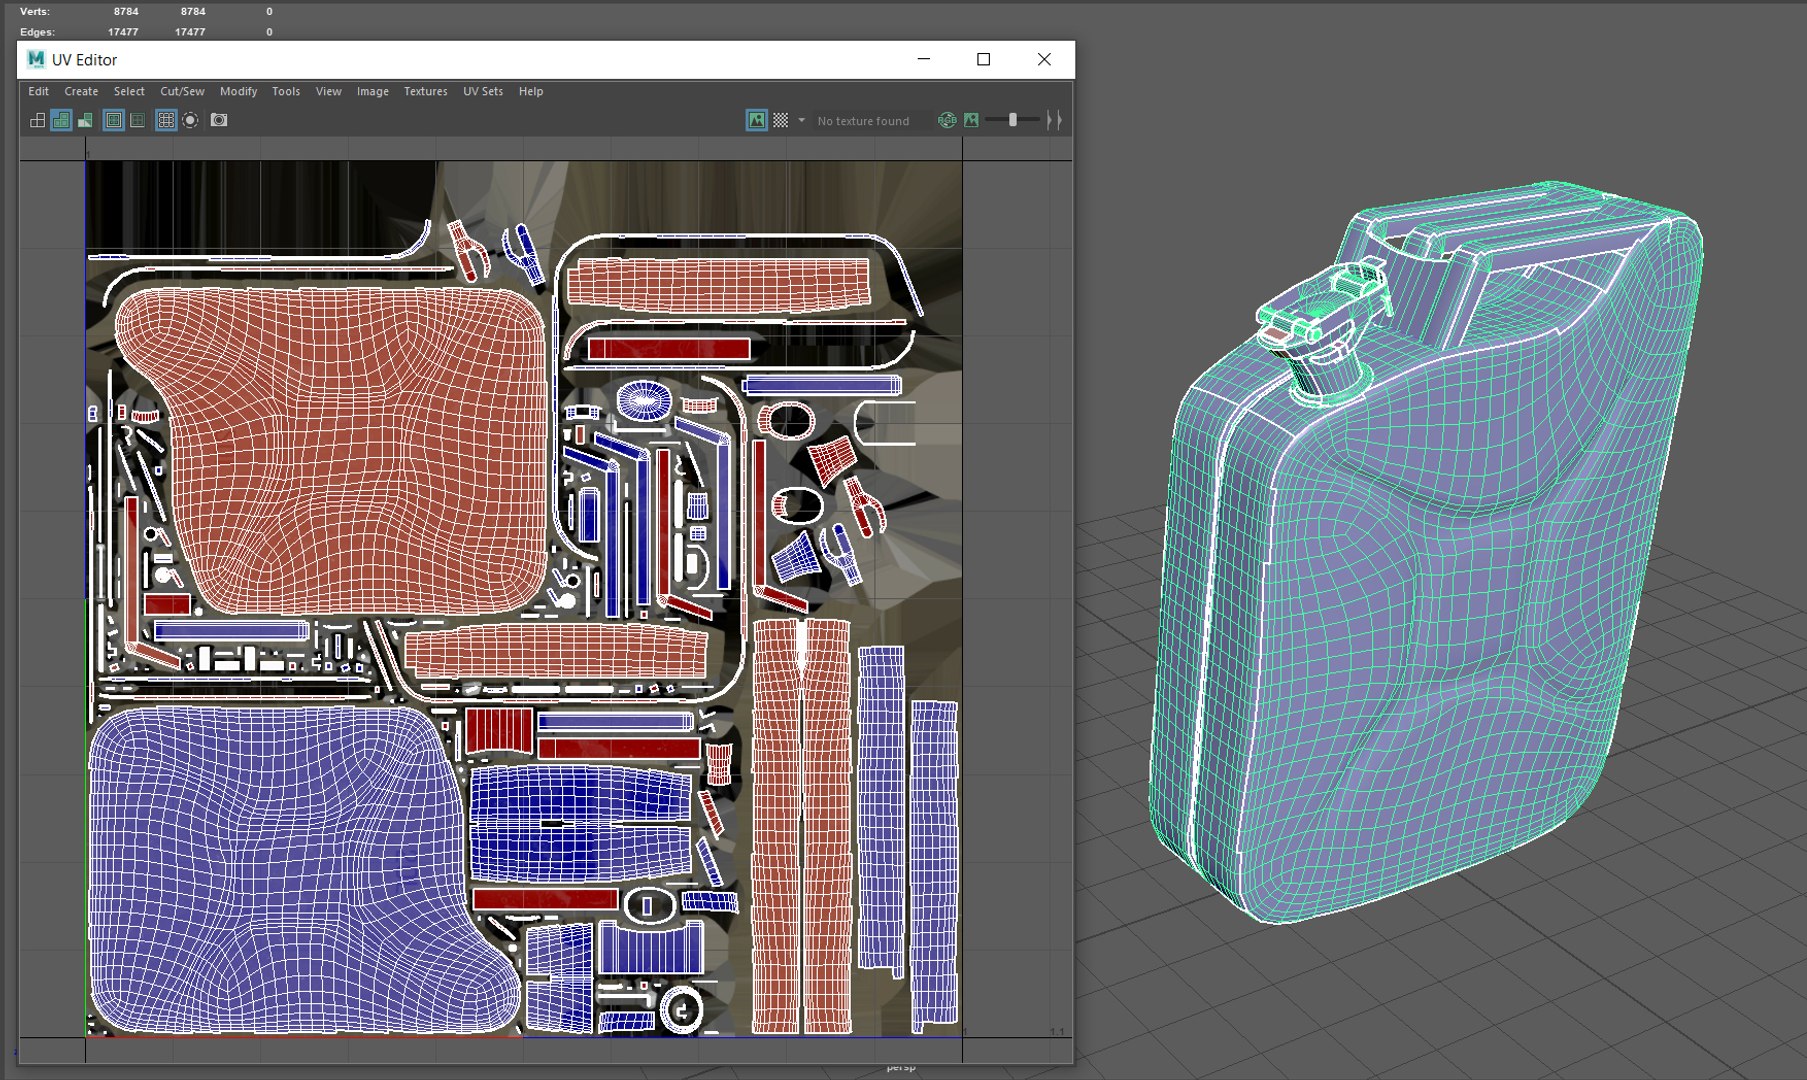
Task: Click the 'Edges:' label in heads-up display
Action: click(37, 32)
